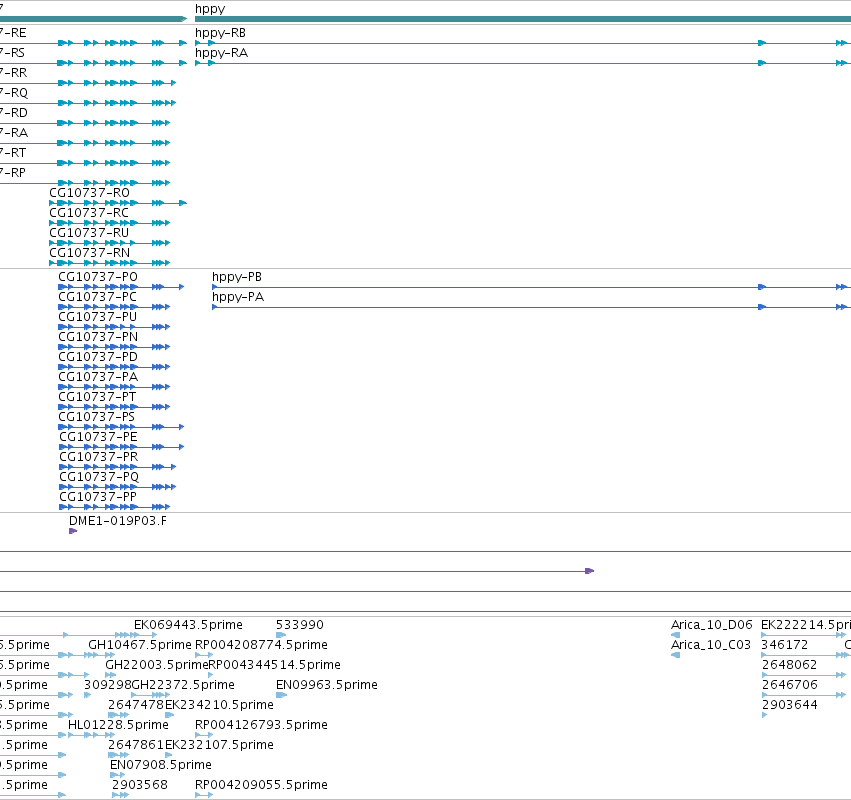The height and width of the screenshot is (800, 851).
Task: Open the EK069443.5prime EST label
Action: (x=188, y=625)
